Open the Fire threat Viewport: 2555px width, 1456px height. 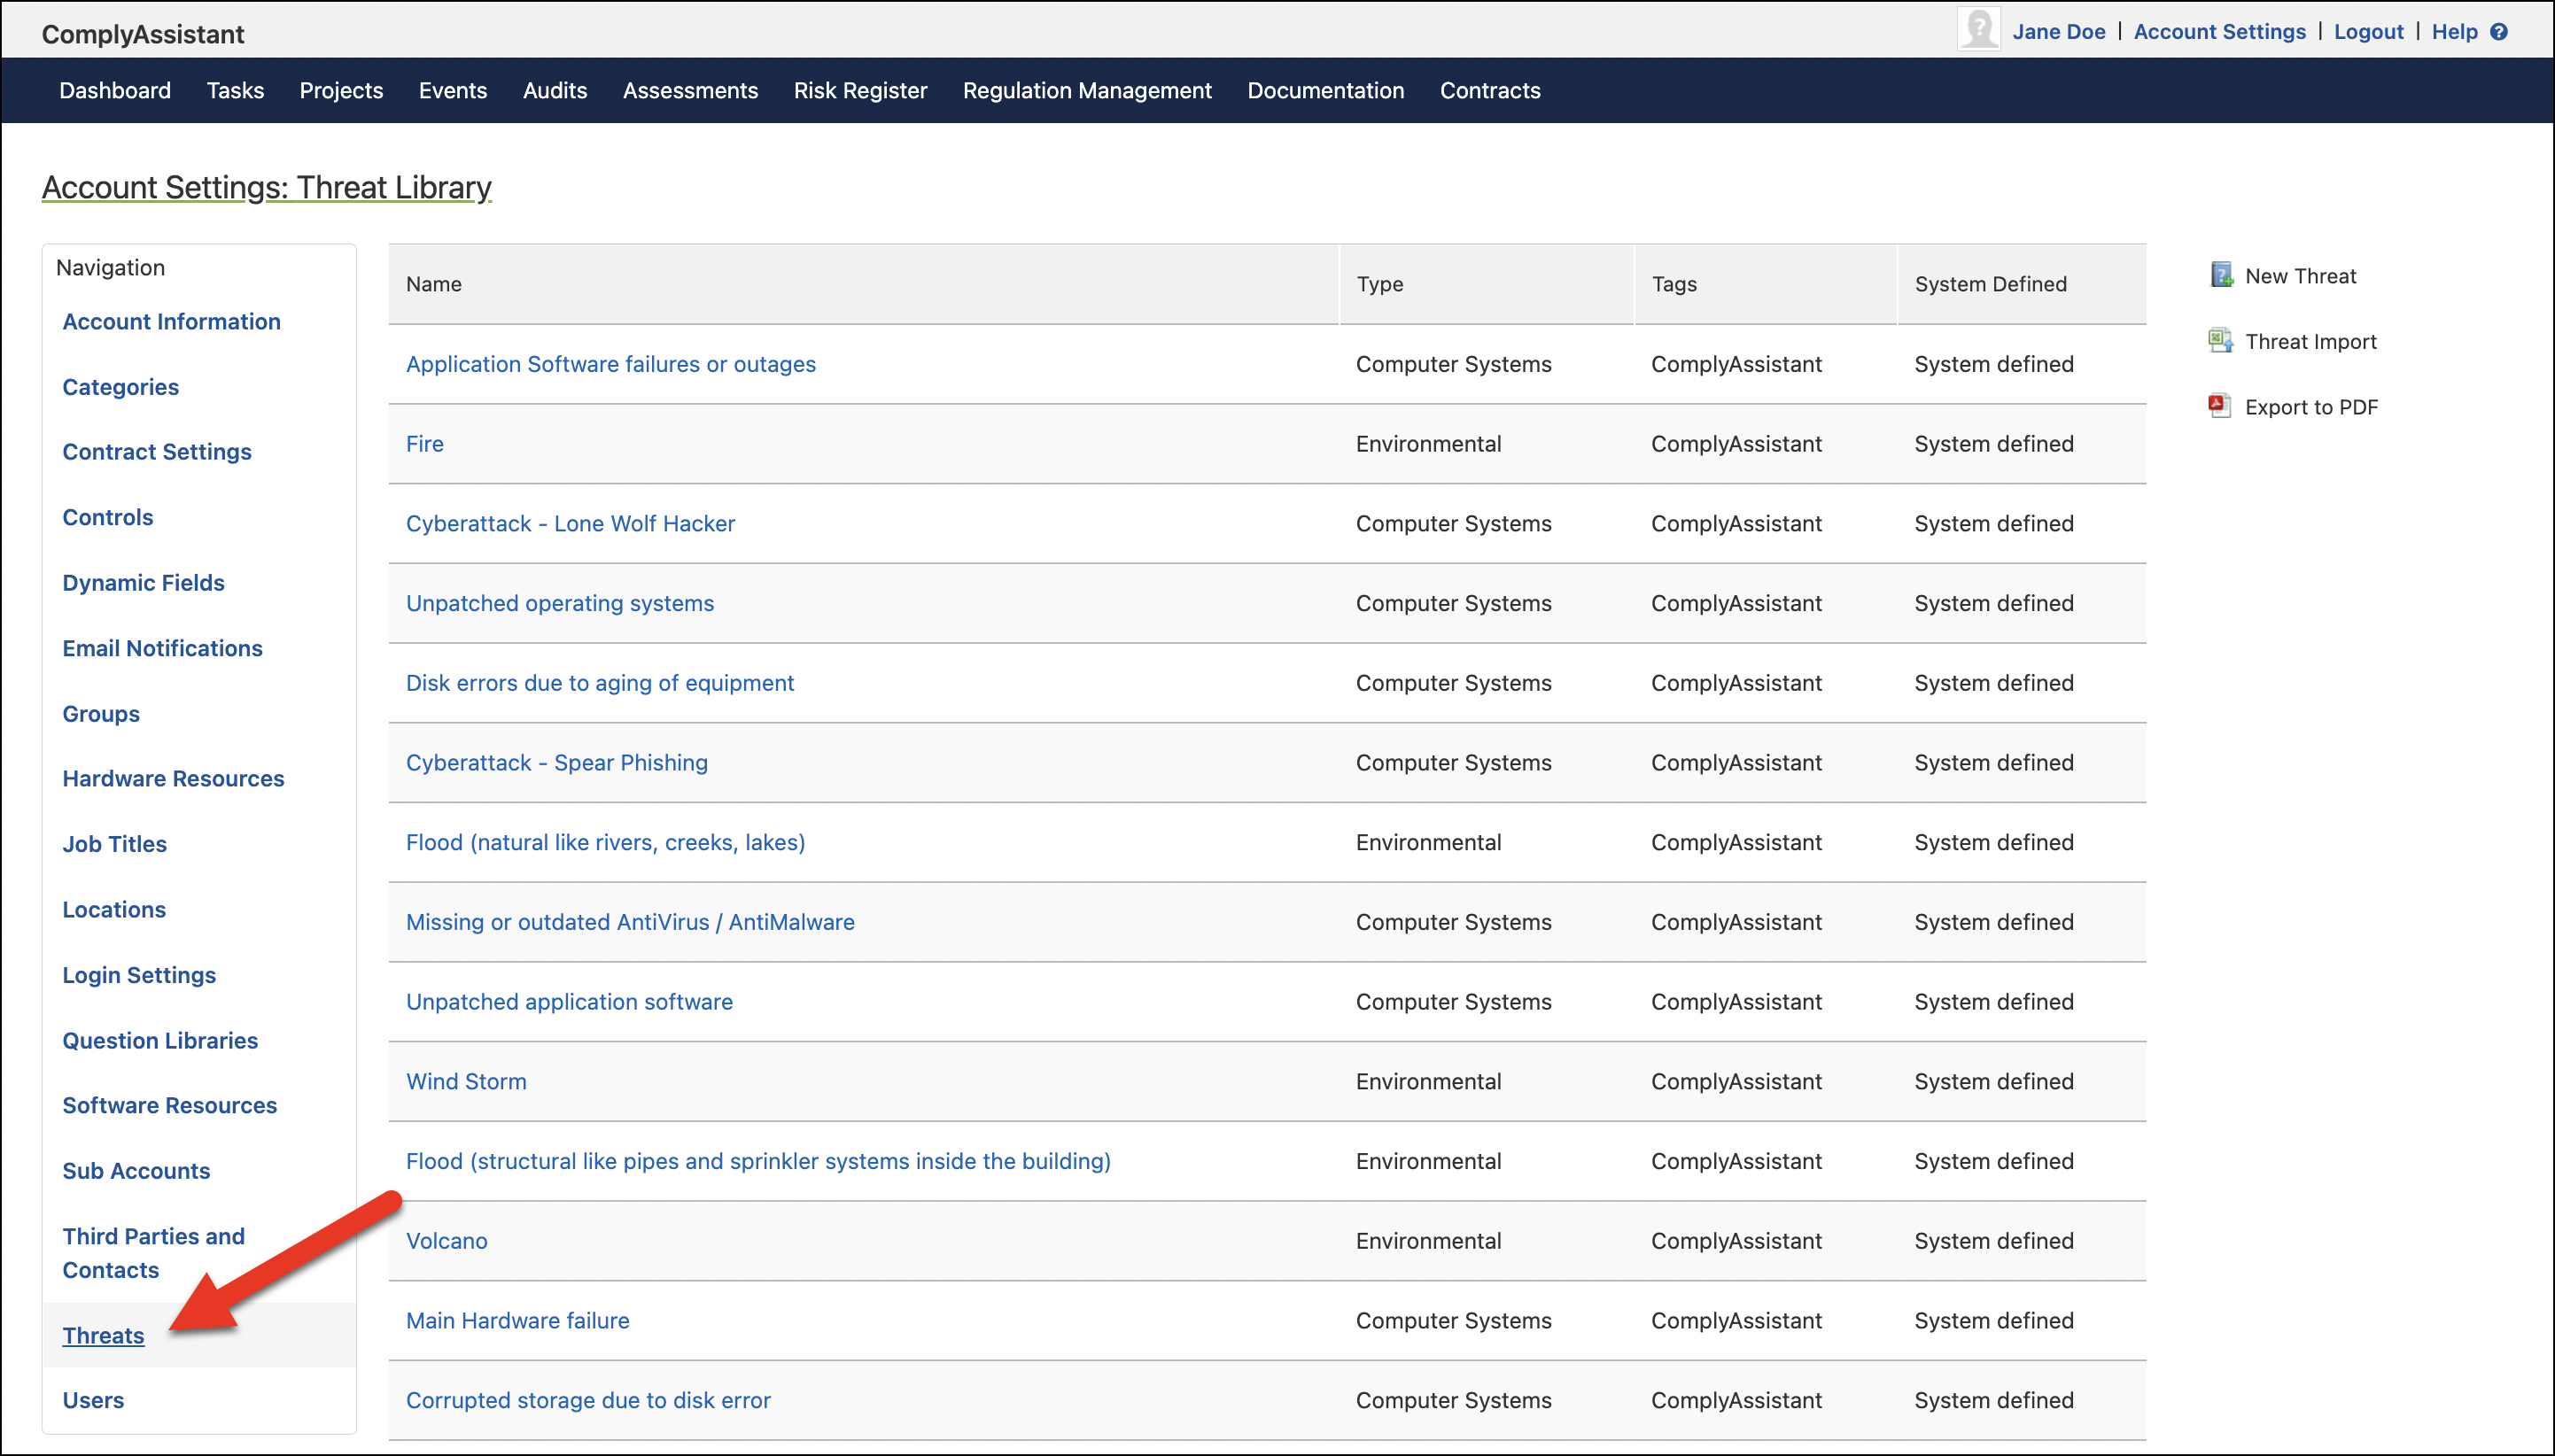(x=424, y=444)
